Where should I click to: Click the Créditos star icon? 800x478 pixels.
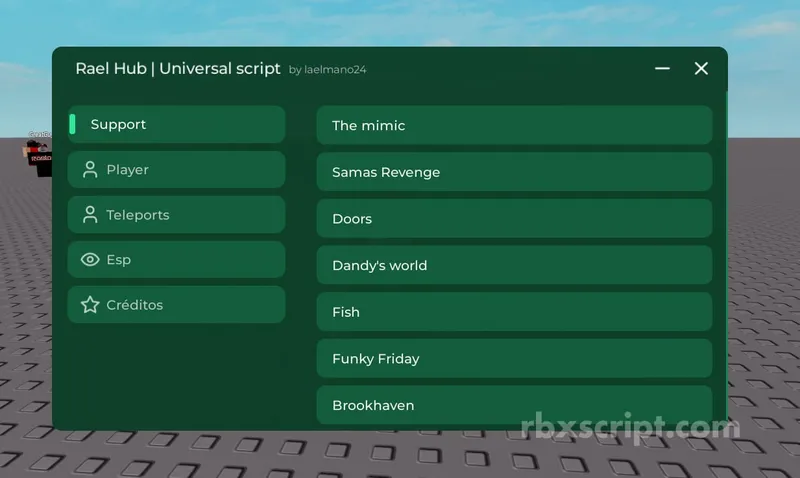click(90, 305)
